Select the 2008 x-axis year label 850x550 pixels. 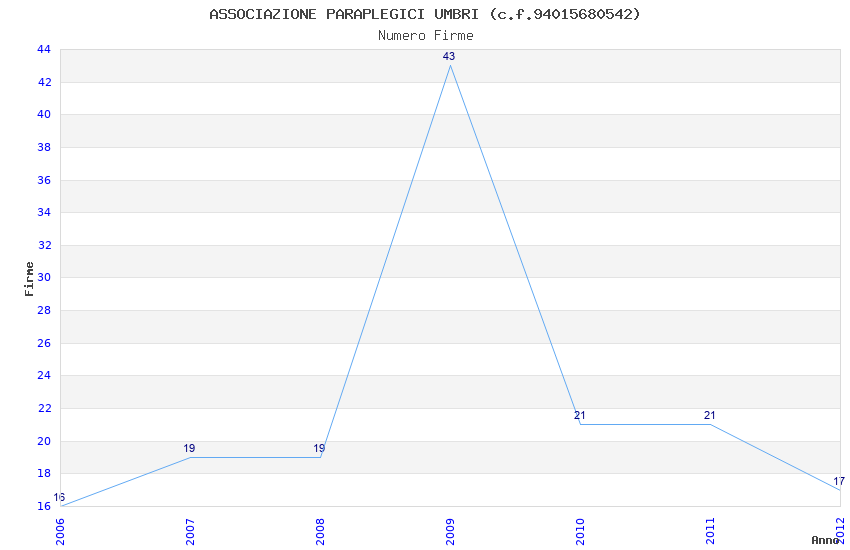click(x=320, y=531)
